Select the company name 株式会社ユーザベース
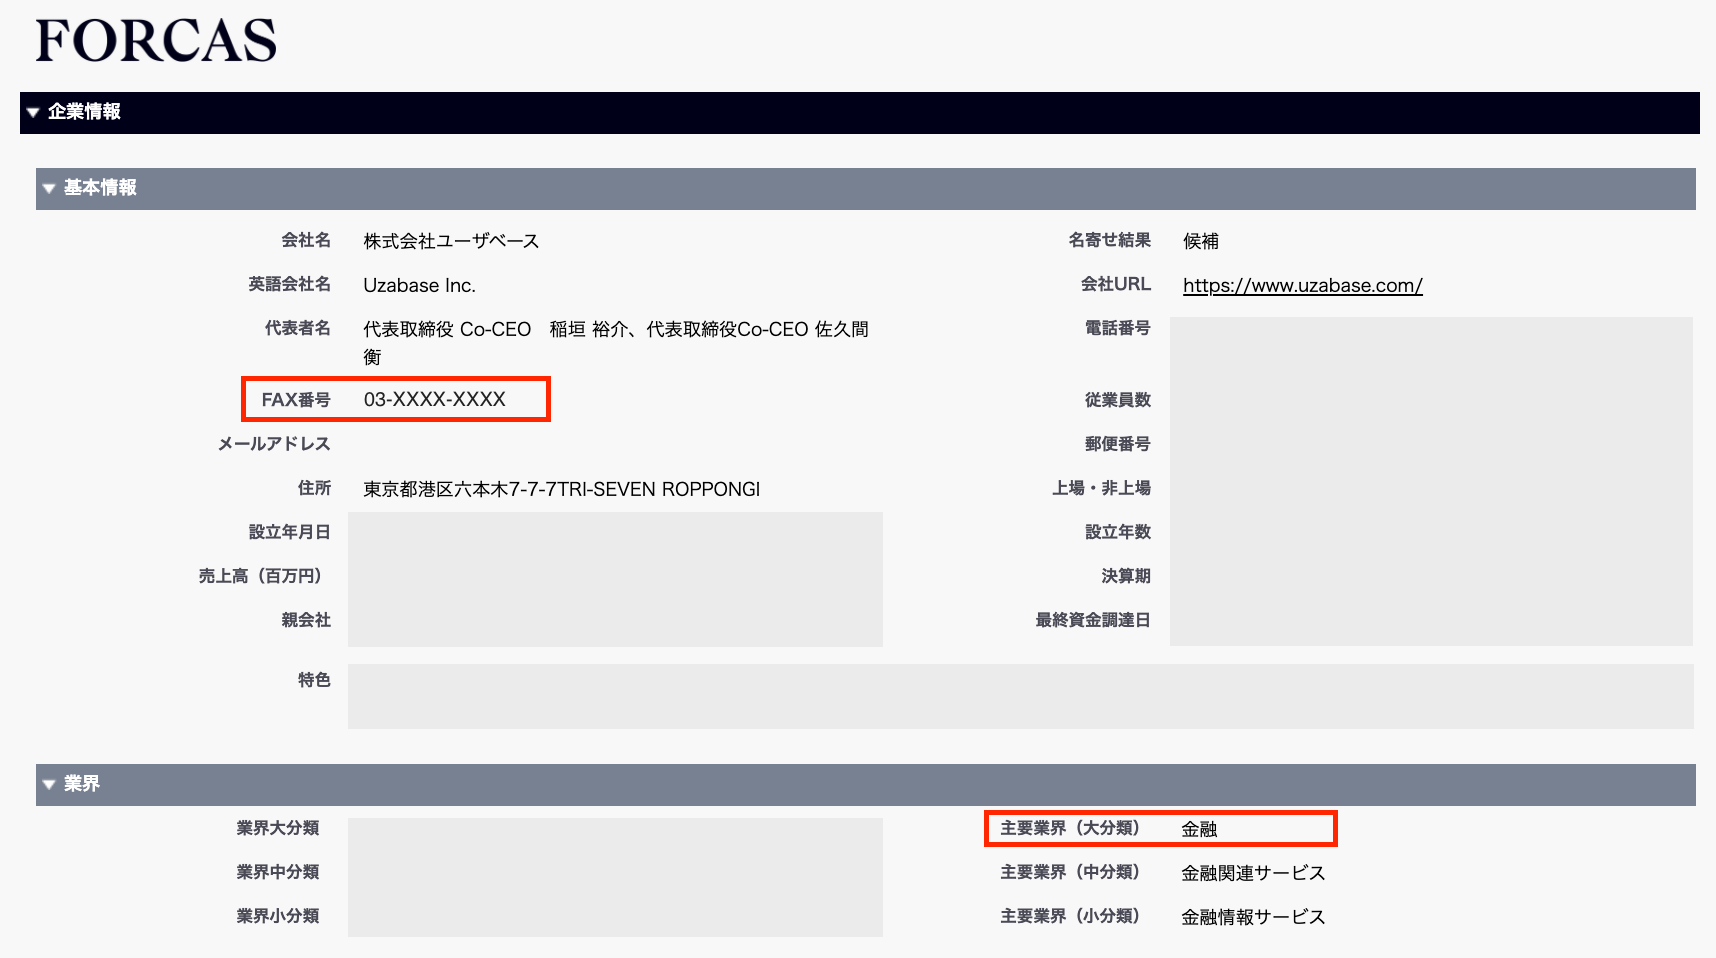The height and width of the screenshot is (958, 1716). coord(451,241)
